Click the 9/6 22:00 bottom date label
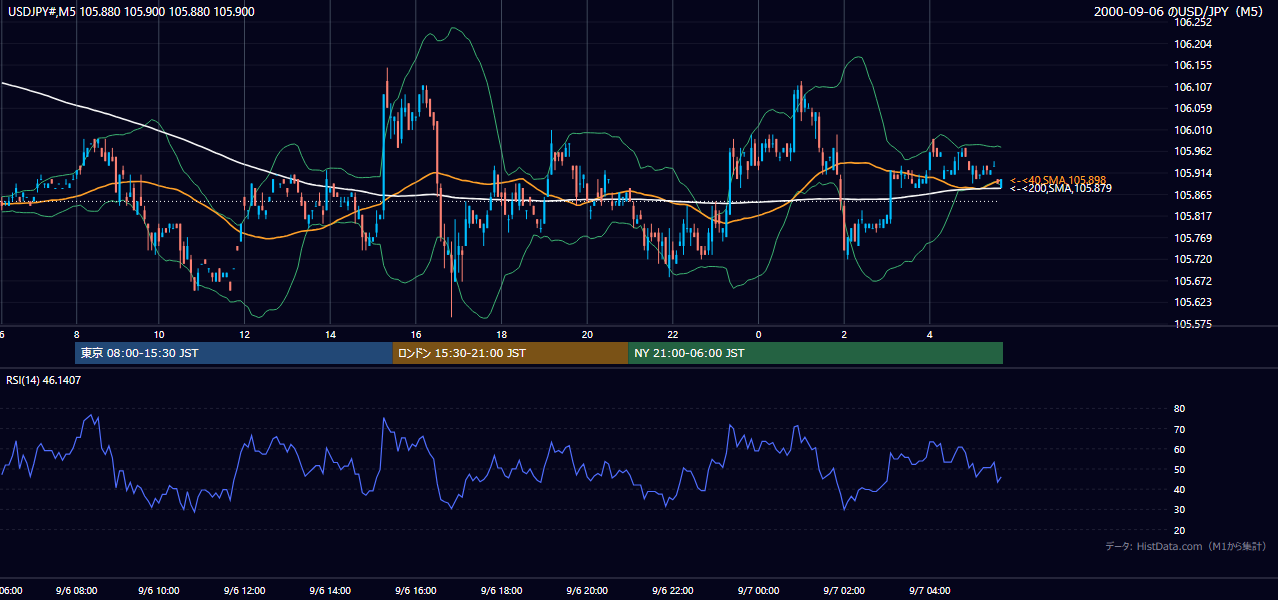Viewport: 1278px width, 600px height. click(x=673, y=591)
